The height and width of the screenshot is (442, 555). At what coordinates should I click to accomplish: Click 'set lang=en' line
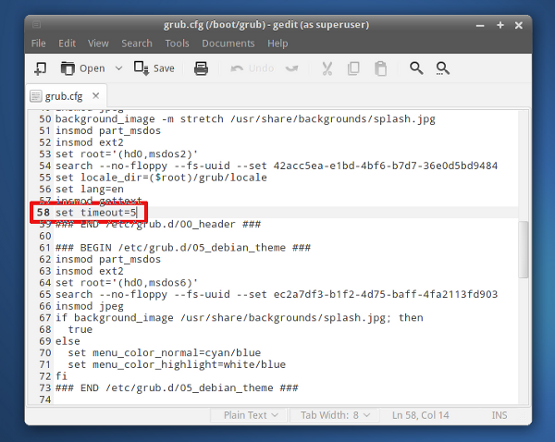pos(89,189)
